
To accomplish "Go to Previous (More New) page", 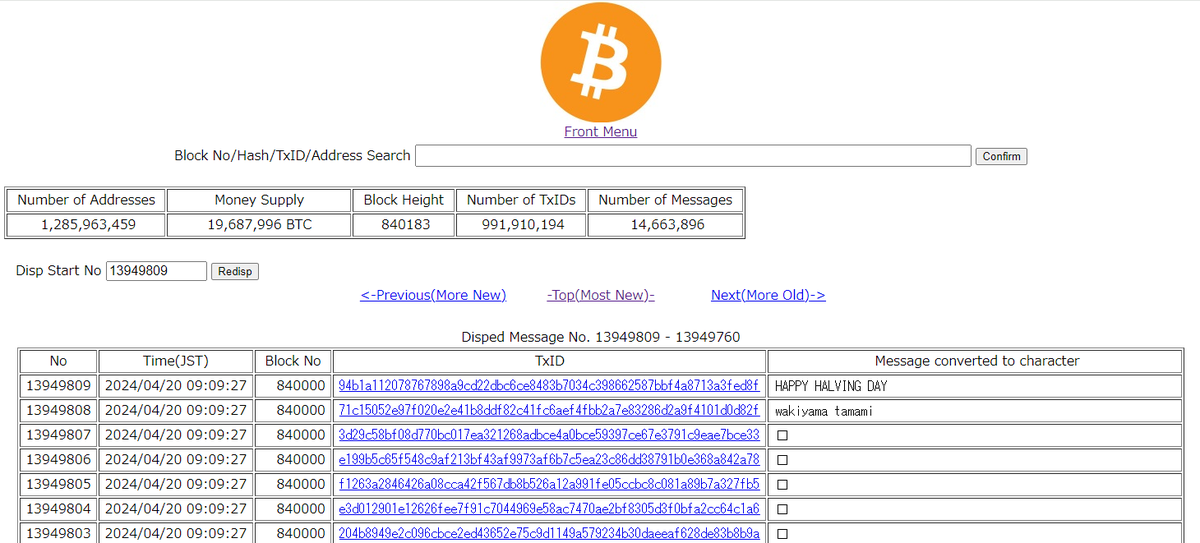I will (x=433, y=295).
